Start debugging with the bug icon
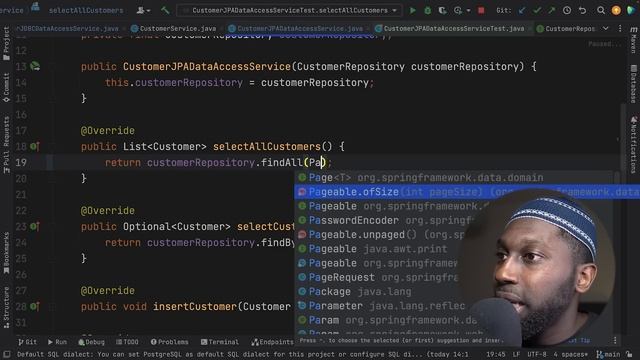 coord(427,10)
